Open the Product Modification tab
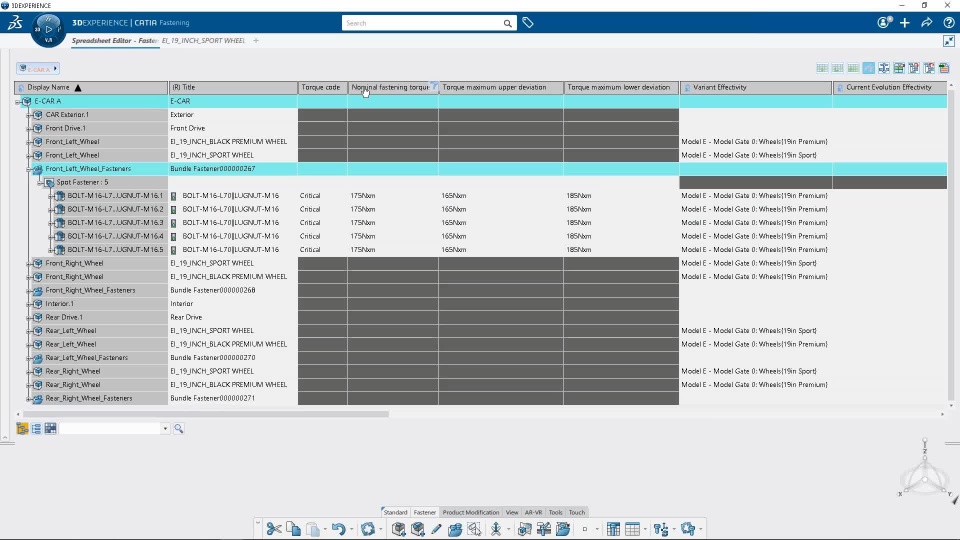Viewport: 960px width, 540px height. pos(471,512)
